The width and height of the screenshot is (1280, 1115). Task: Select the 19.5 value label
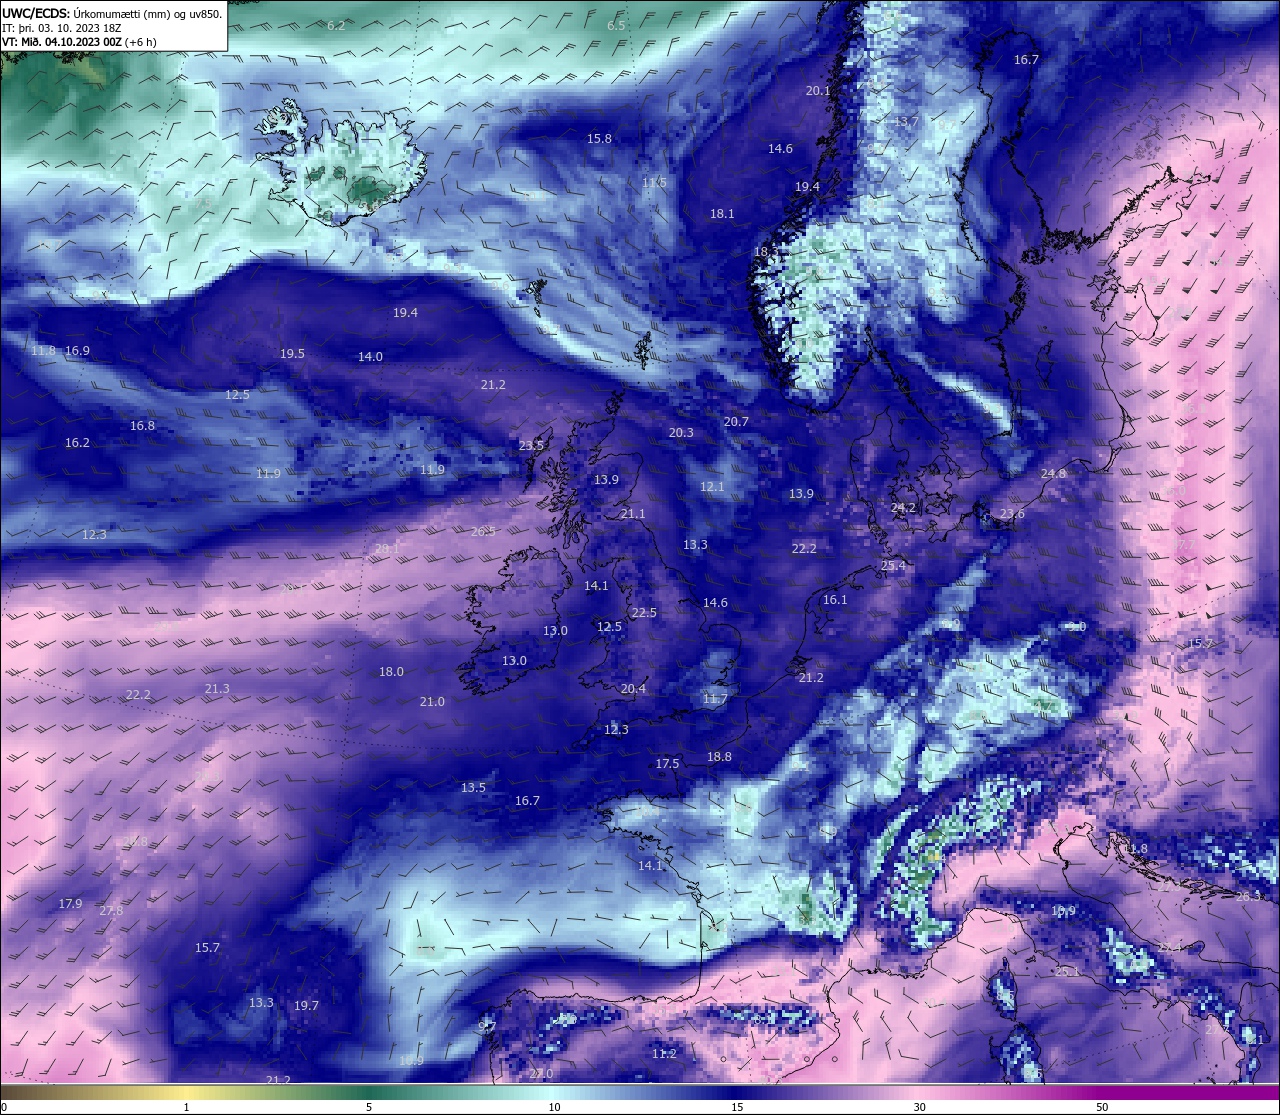(x=292, y=354)
